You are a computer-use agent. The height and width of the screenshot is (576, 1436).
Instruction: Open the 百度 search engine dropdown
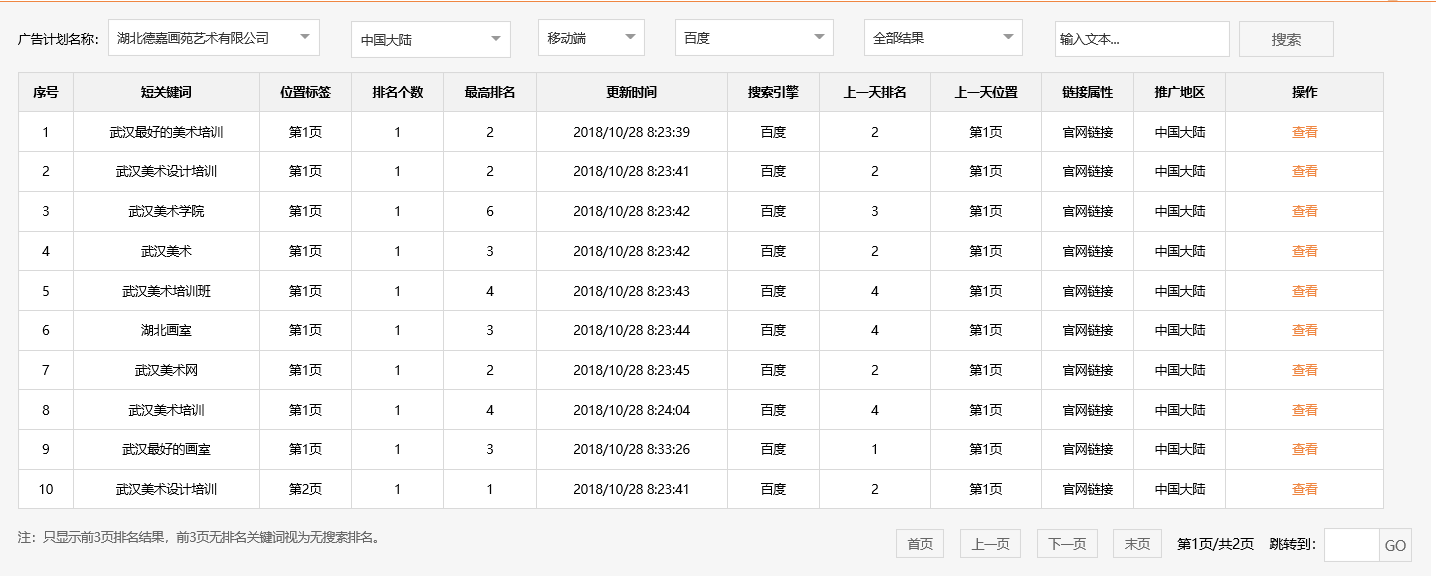tap(753, 38)
